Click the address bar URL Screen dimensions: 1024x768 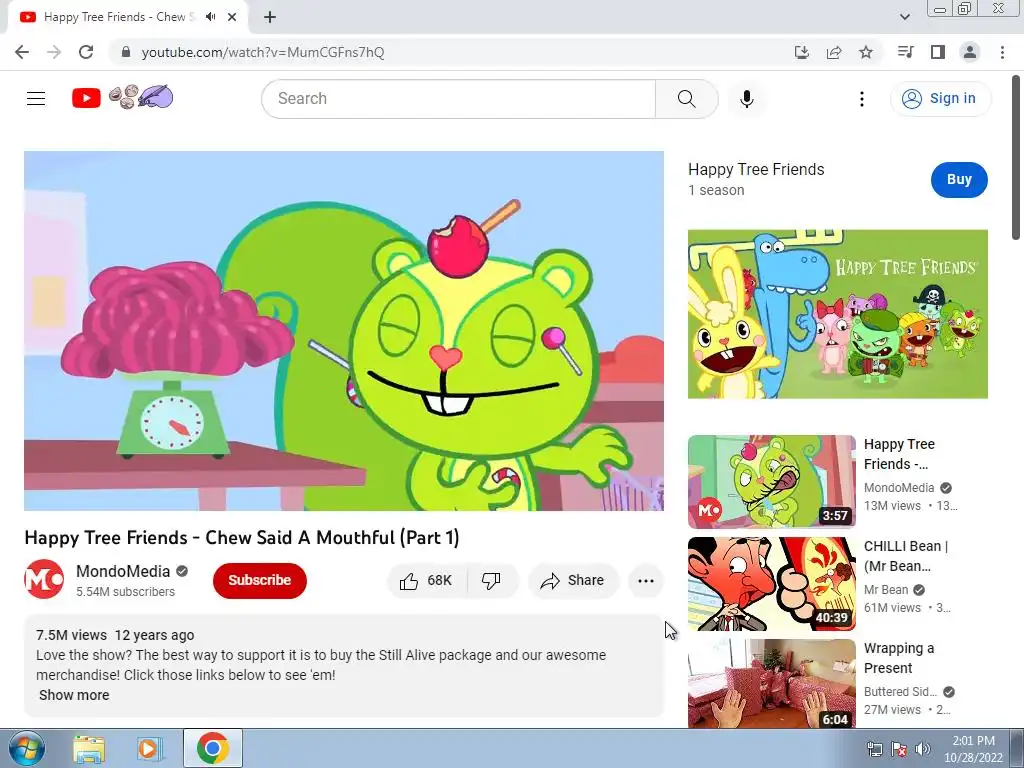point(263,52)
